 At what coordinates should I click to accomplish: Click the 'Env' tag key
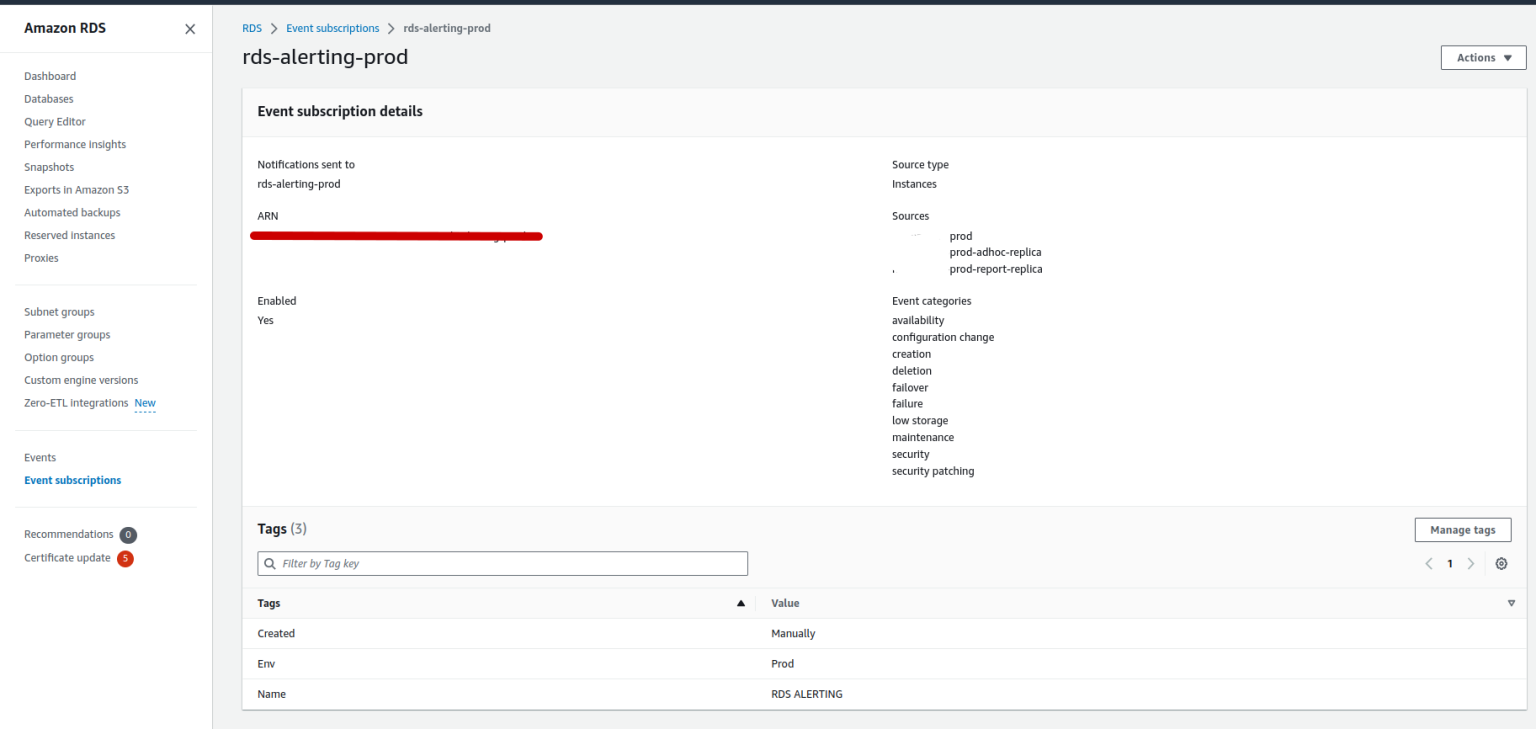[x=266, y=664]
